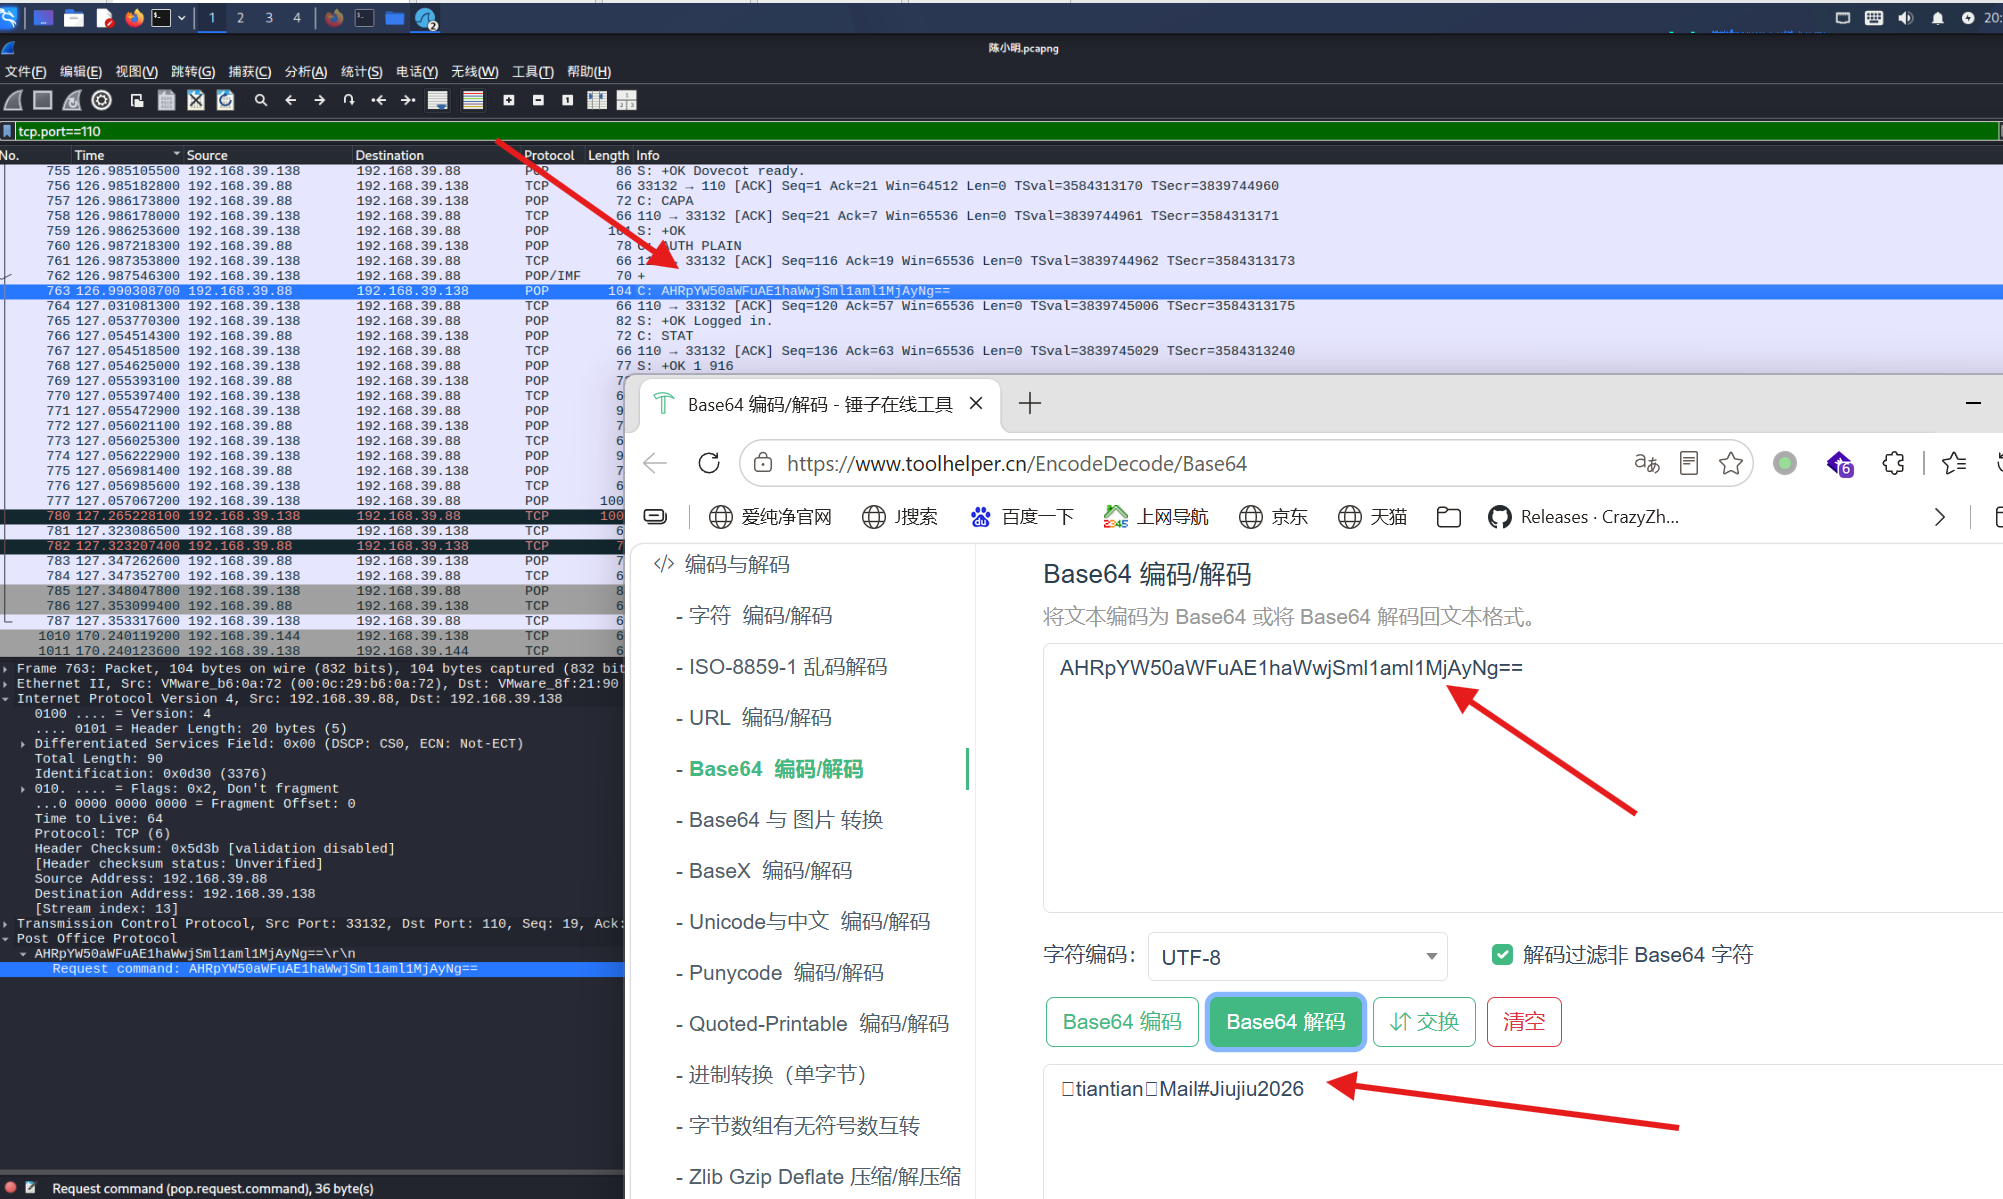Open the 分析(A) menu

(306, 72)
